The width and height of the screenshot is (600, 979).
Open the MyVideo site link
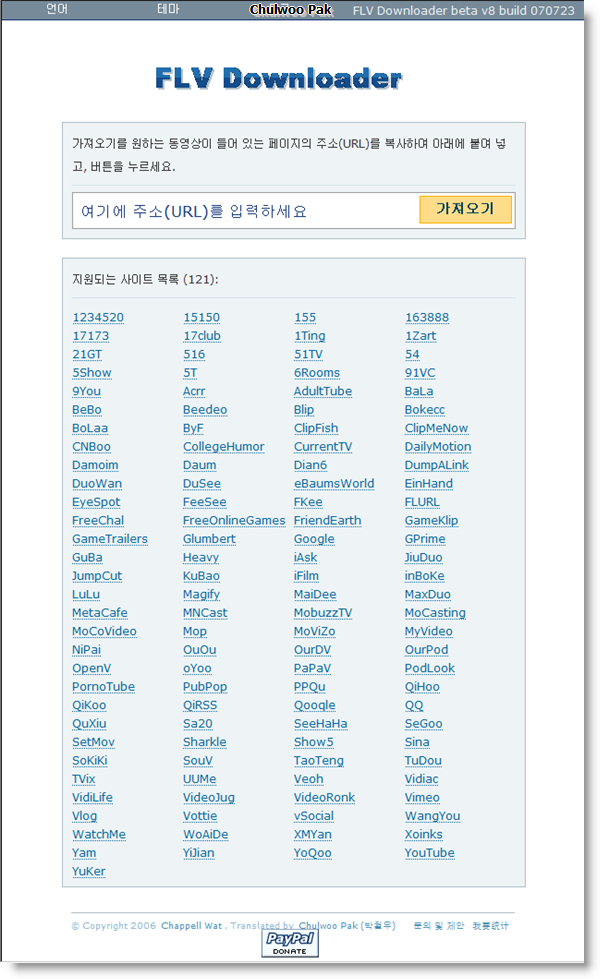tap(428, 631)
